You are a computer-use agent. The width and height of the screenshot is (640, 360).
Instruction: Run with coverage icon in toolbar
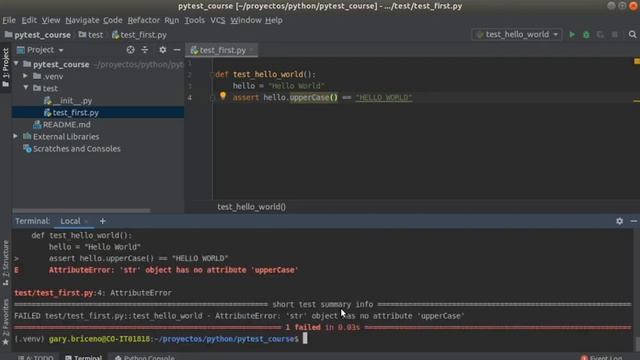click(600, 35)
